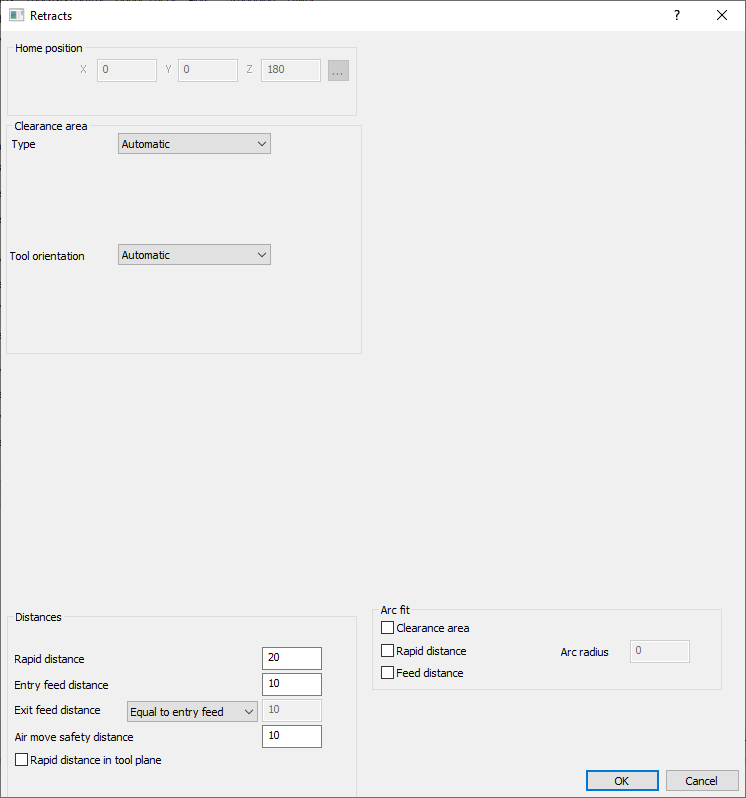This screenshot has height=798, width=746.
Task: Expand the Tool orientation dropdown
Action: [x=194, y=255]
